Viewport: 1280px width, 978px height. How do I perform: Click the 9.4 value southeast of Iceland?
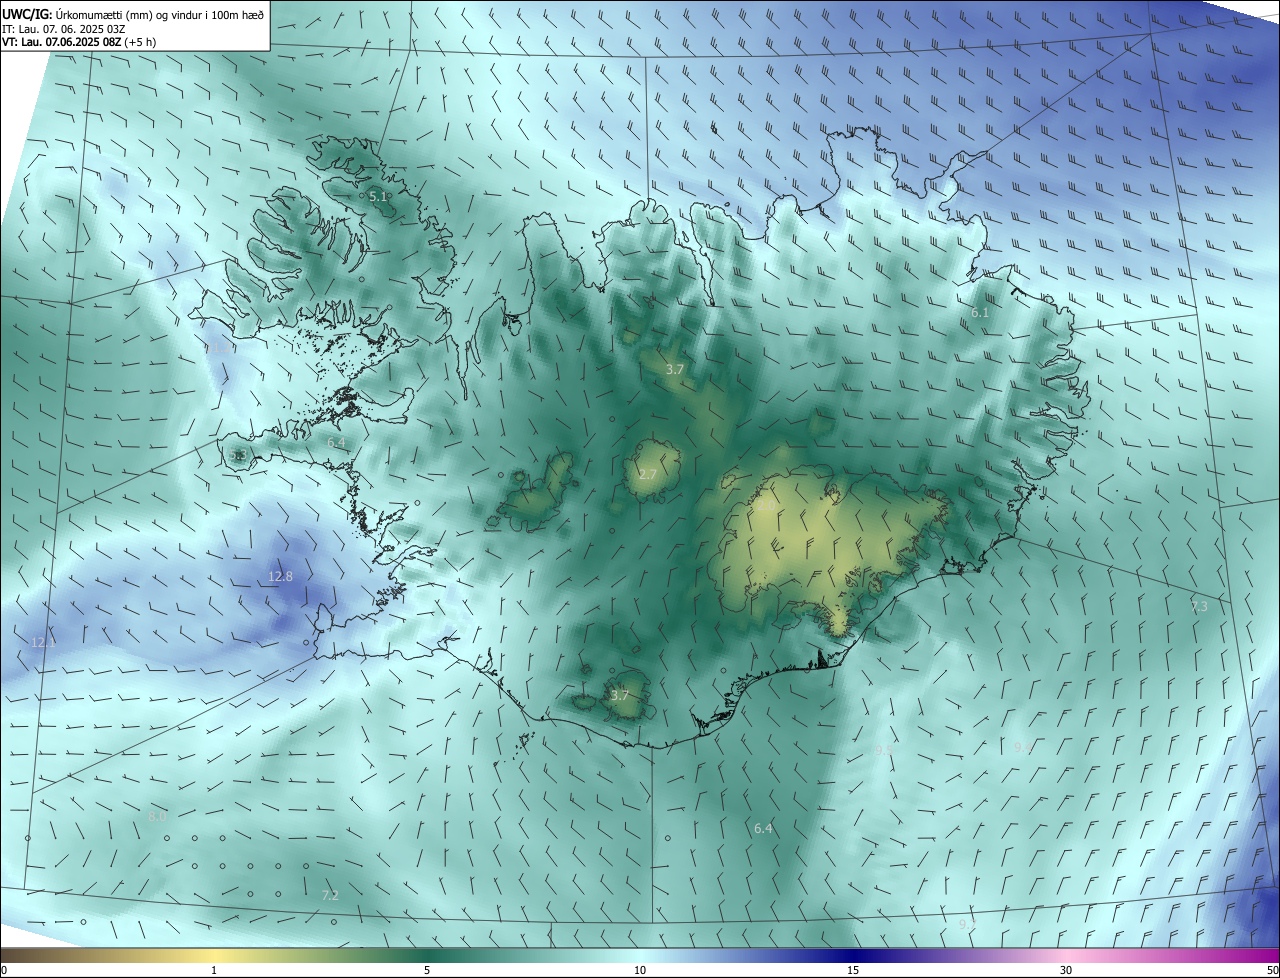tap(1022, 747)
